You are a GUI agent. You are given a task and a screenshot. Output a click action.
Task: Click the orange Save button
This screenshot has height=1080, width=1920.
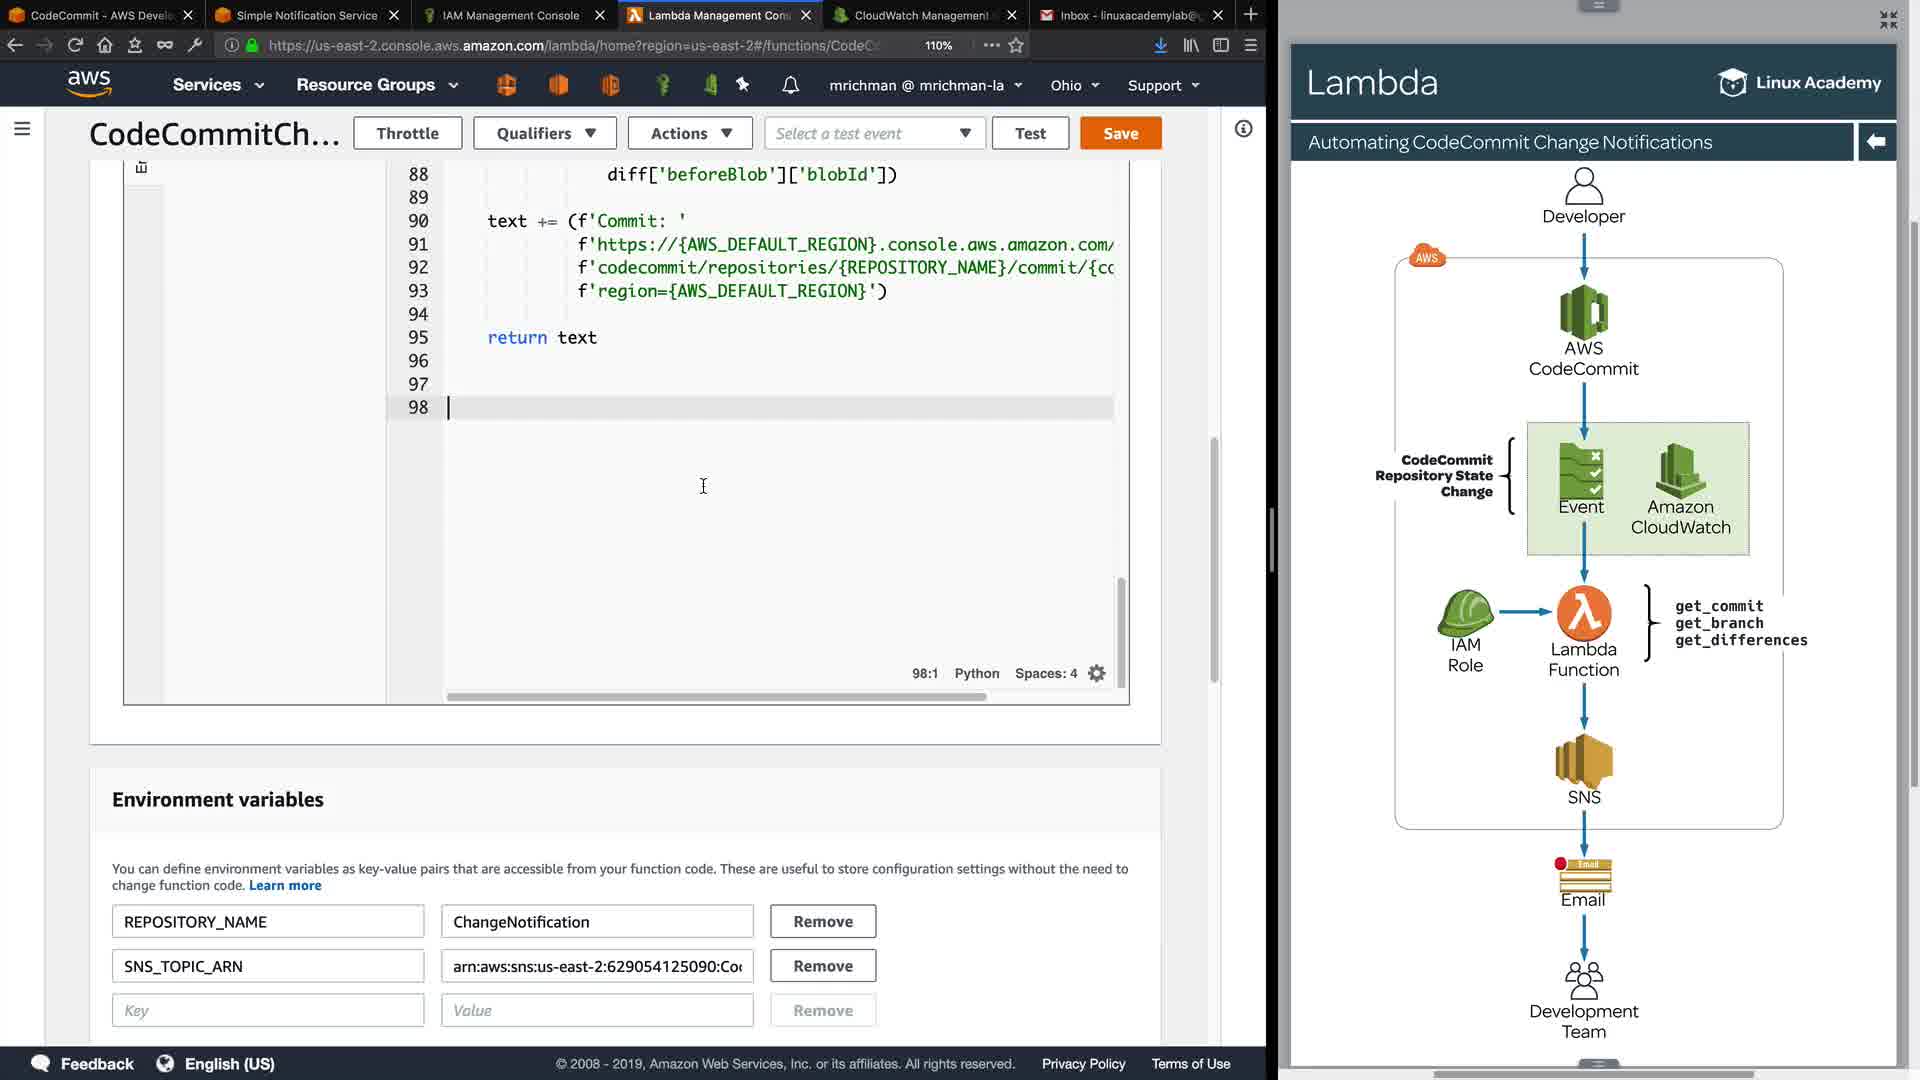click(1120, 133)
